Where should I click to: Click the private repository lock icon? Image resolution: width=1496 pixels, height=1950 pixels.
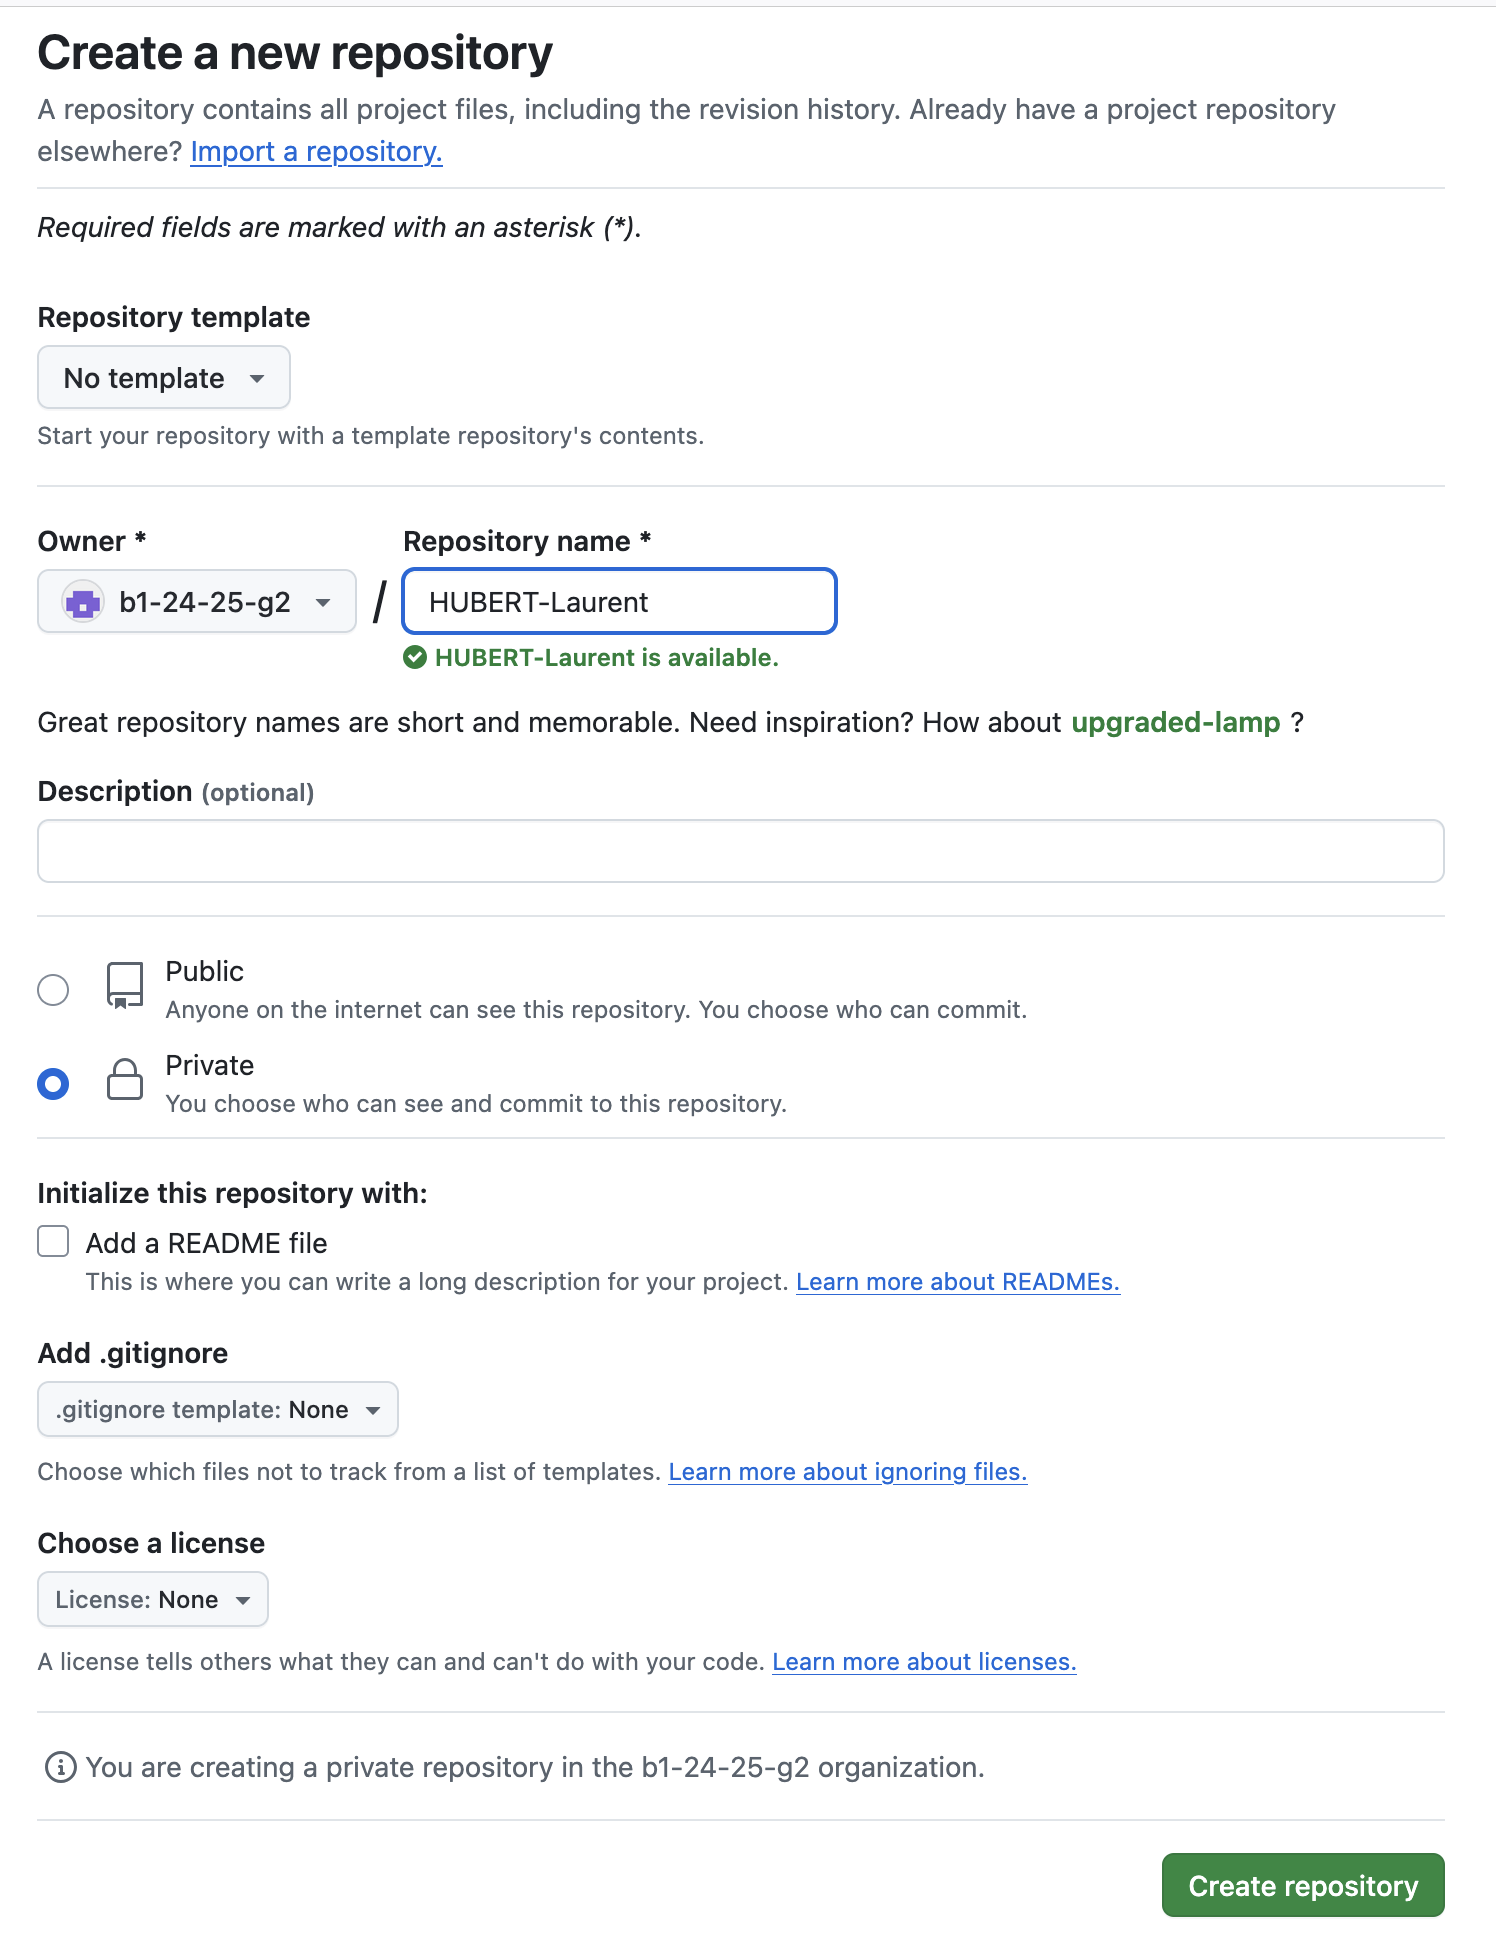pos(125,1080)
